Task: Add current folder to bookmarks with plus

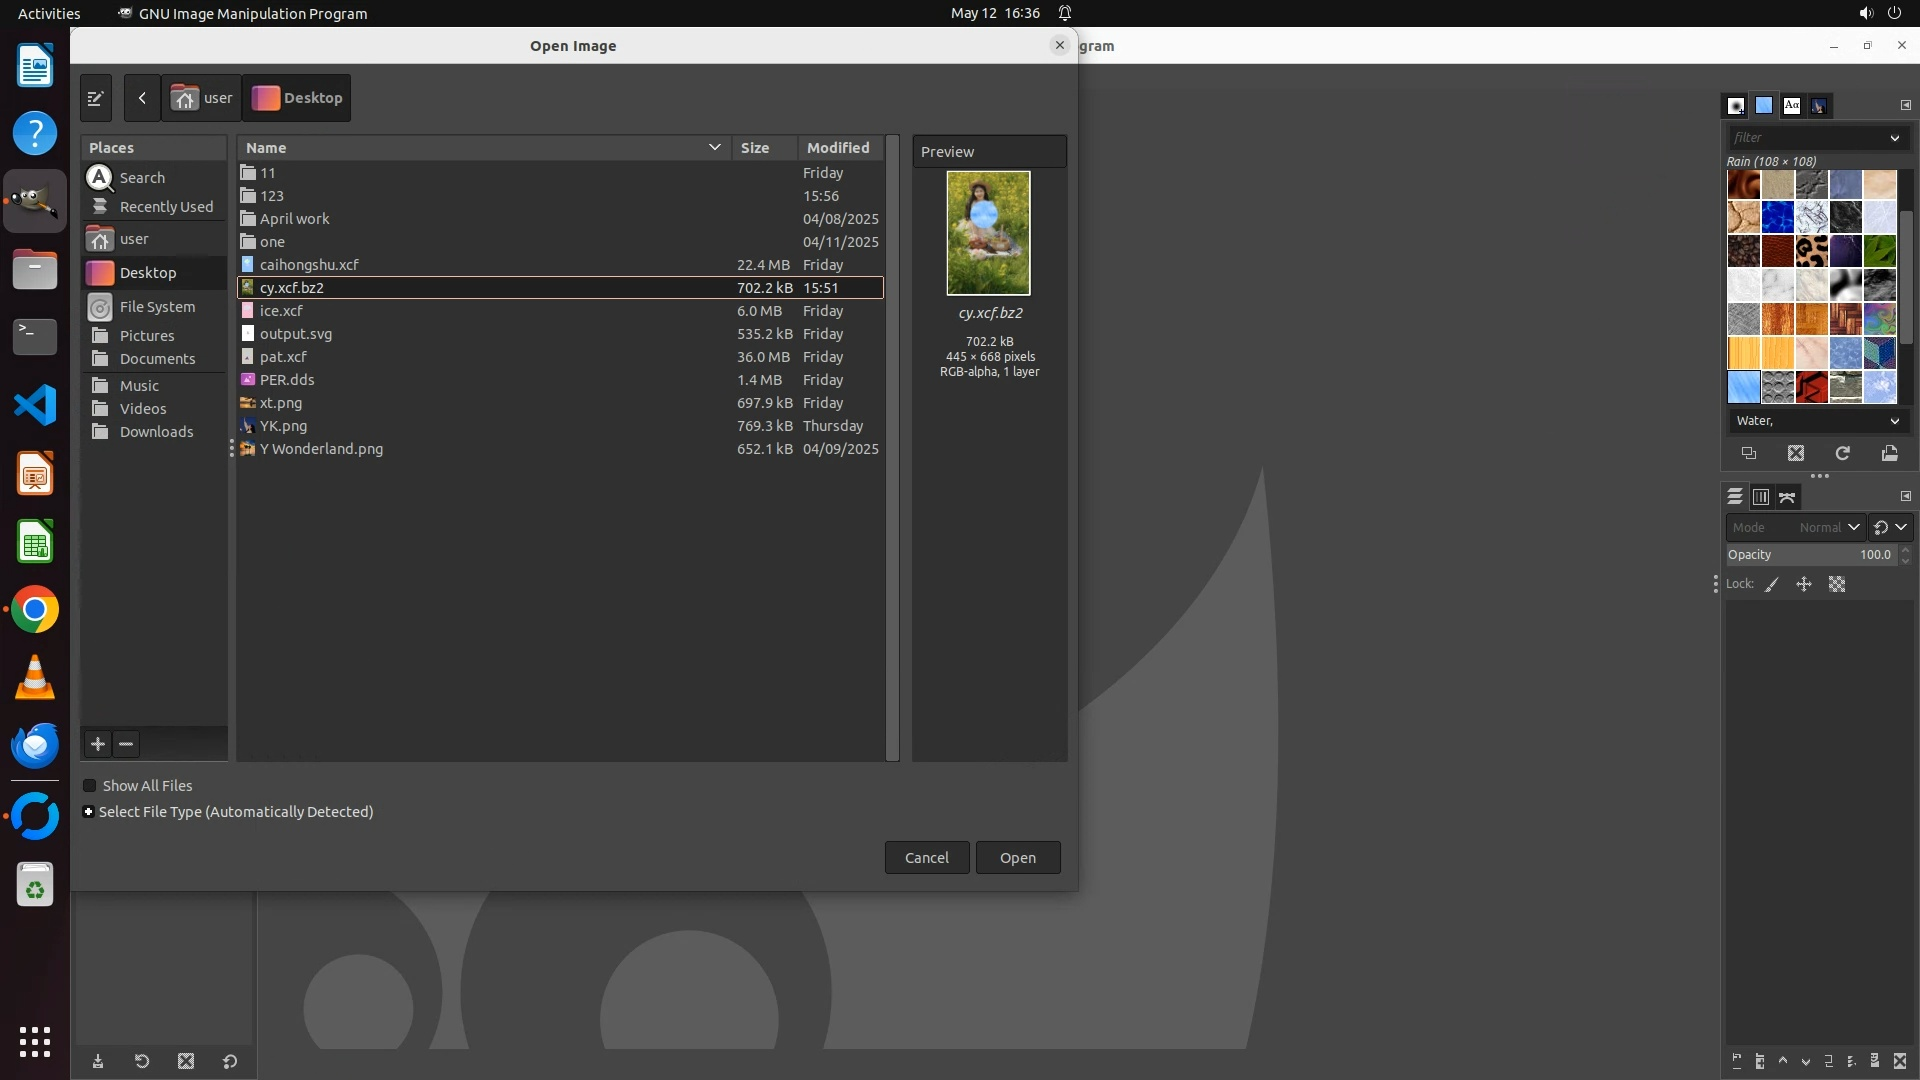Action: coord(98,744)
